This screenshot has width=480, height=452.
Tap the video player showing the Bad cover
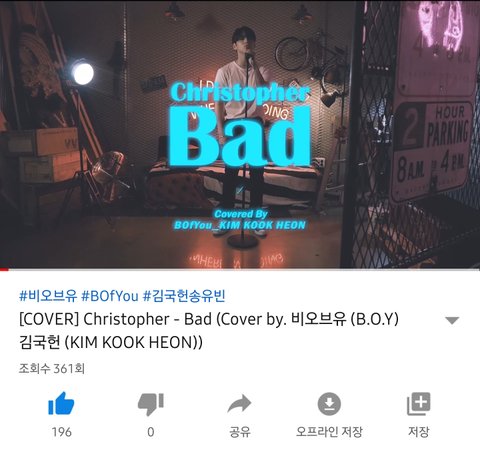tap(240, 134)
